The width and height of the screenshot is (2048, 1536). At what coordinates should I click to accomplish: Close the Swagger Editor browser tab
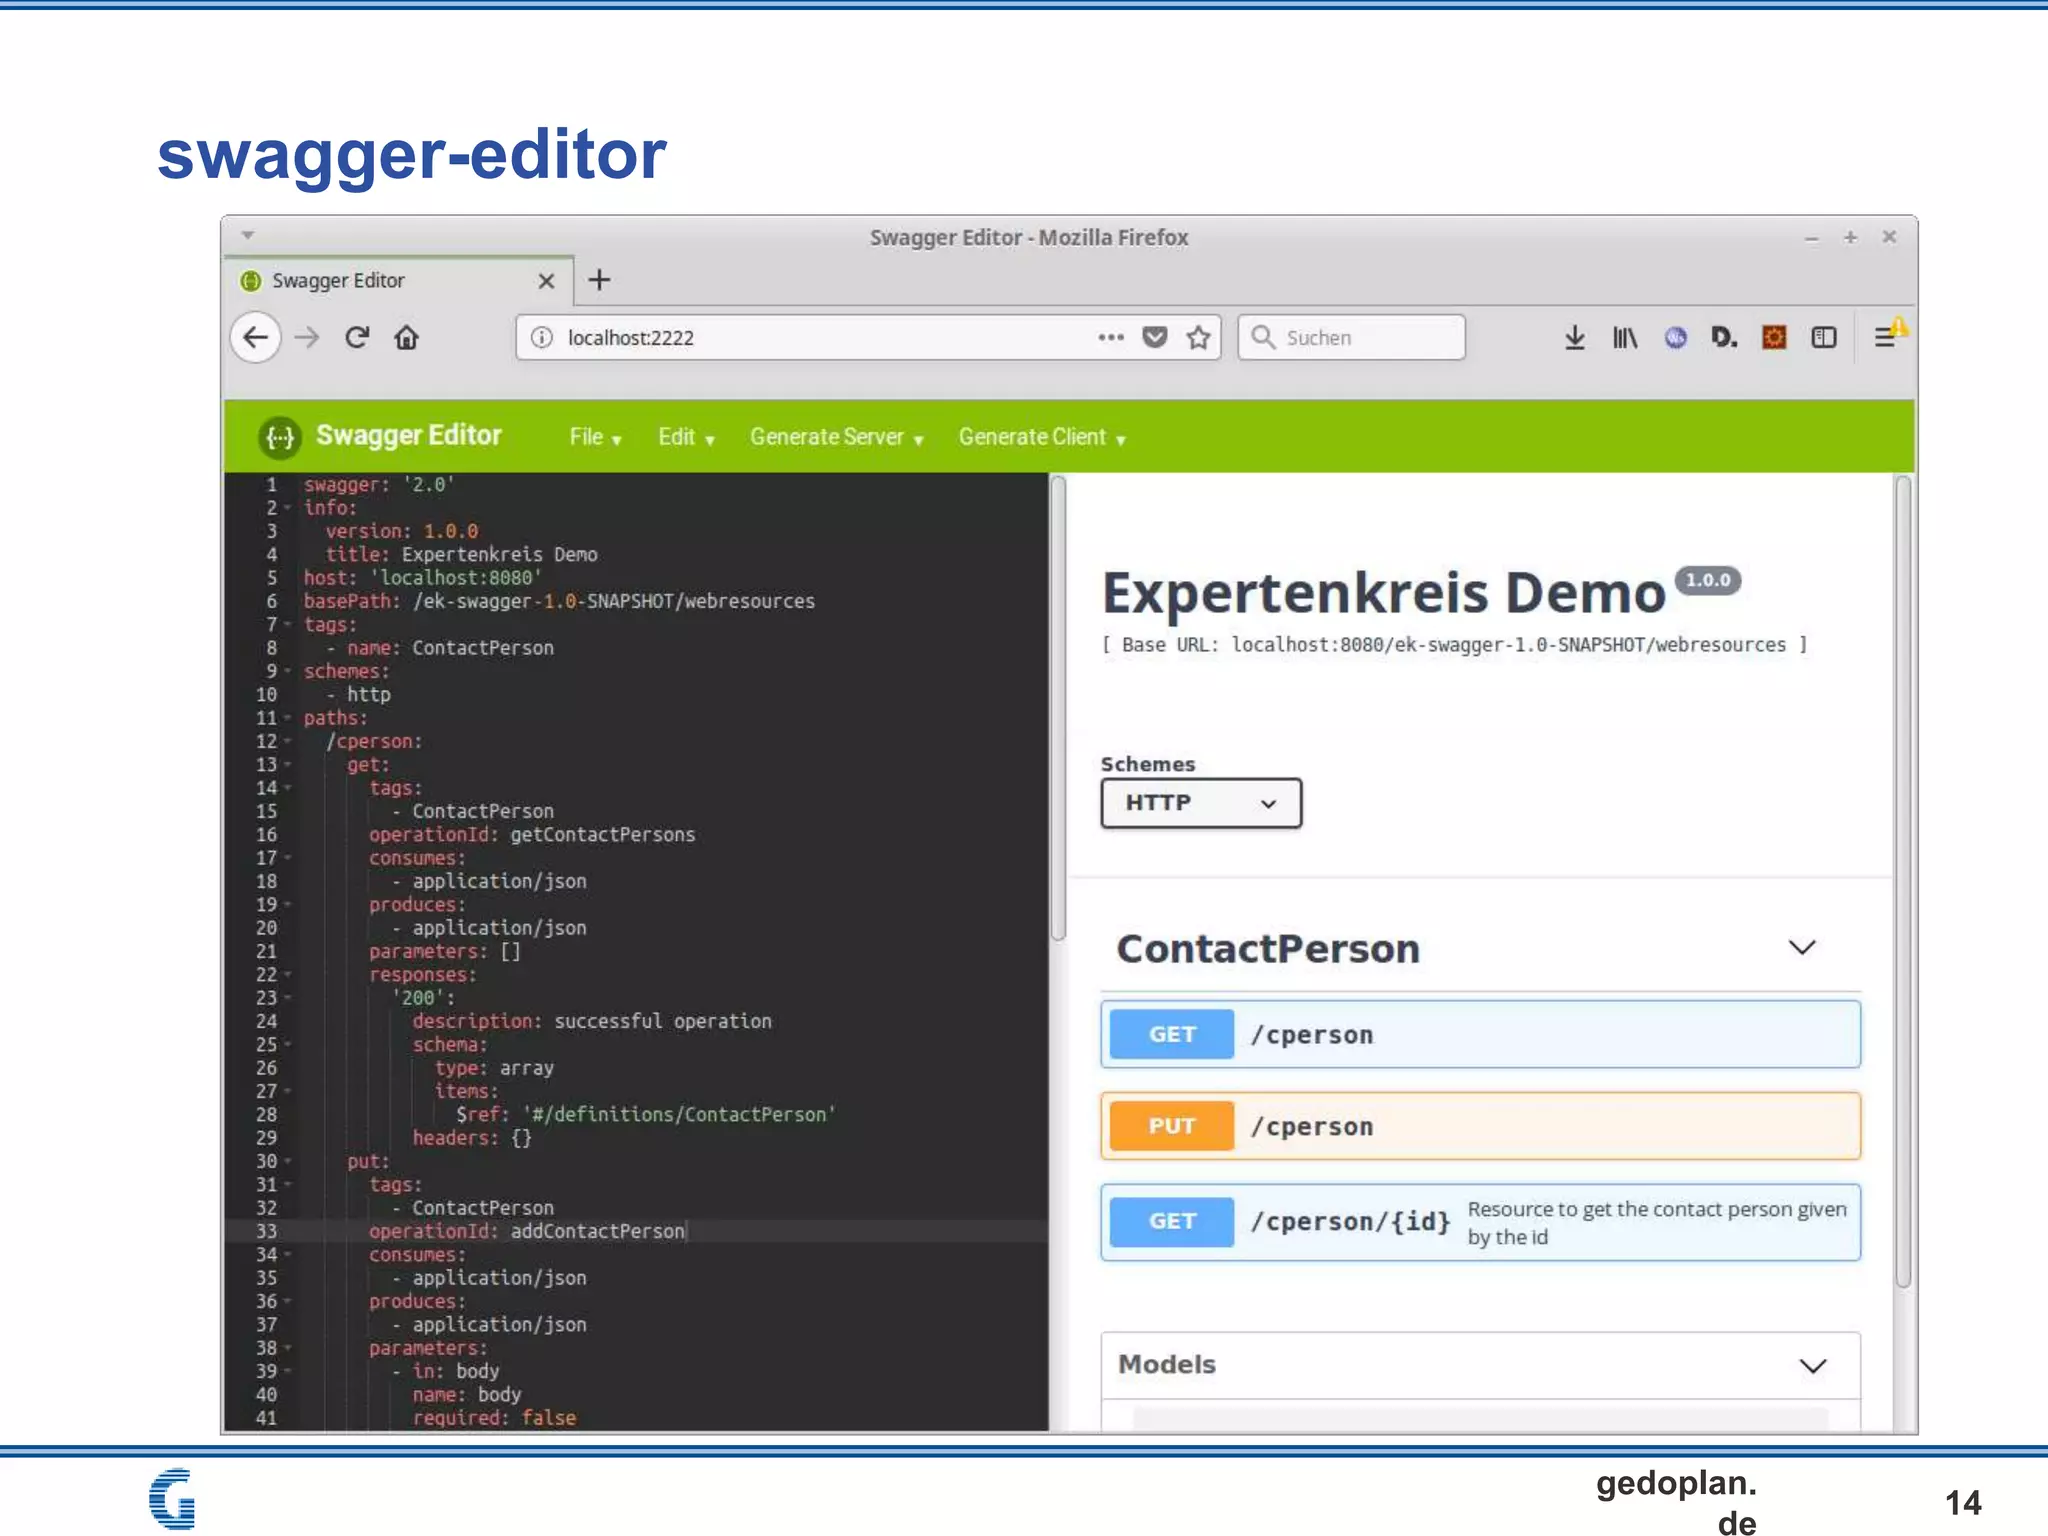click(x=546, y=281)
